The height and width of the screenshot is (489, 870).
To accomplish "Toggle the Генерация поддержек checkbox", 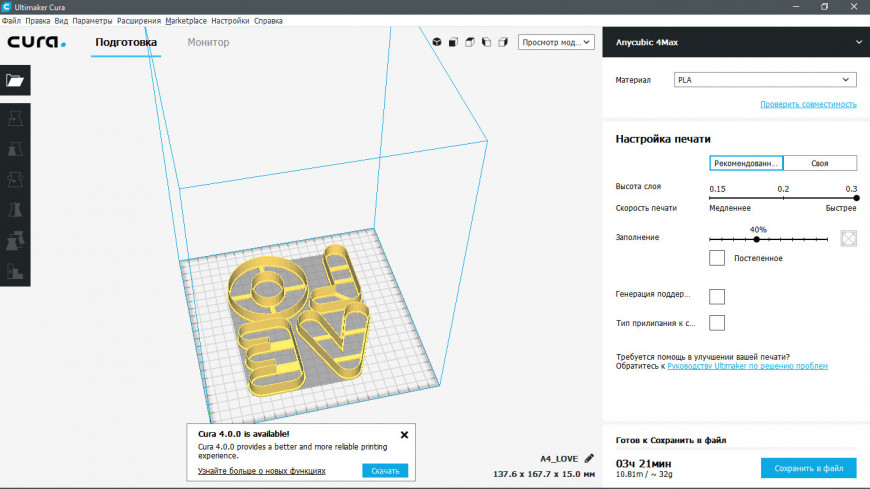I will (717, 296).
